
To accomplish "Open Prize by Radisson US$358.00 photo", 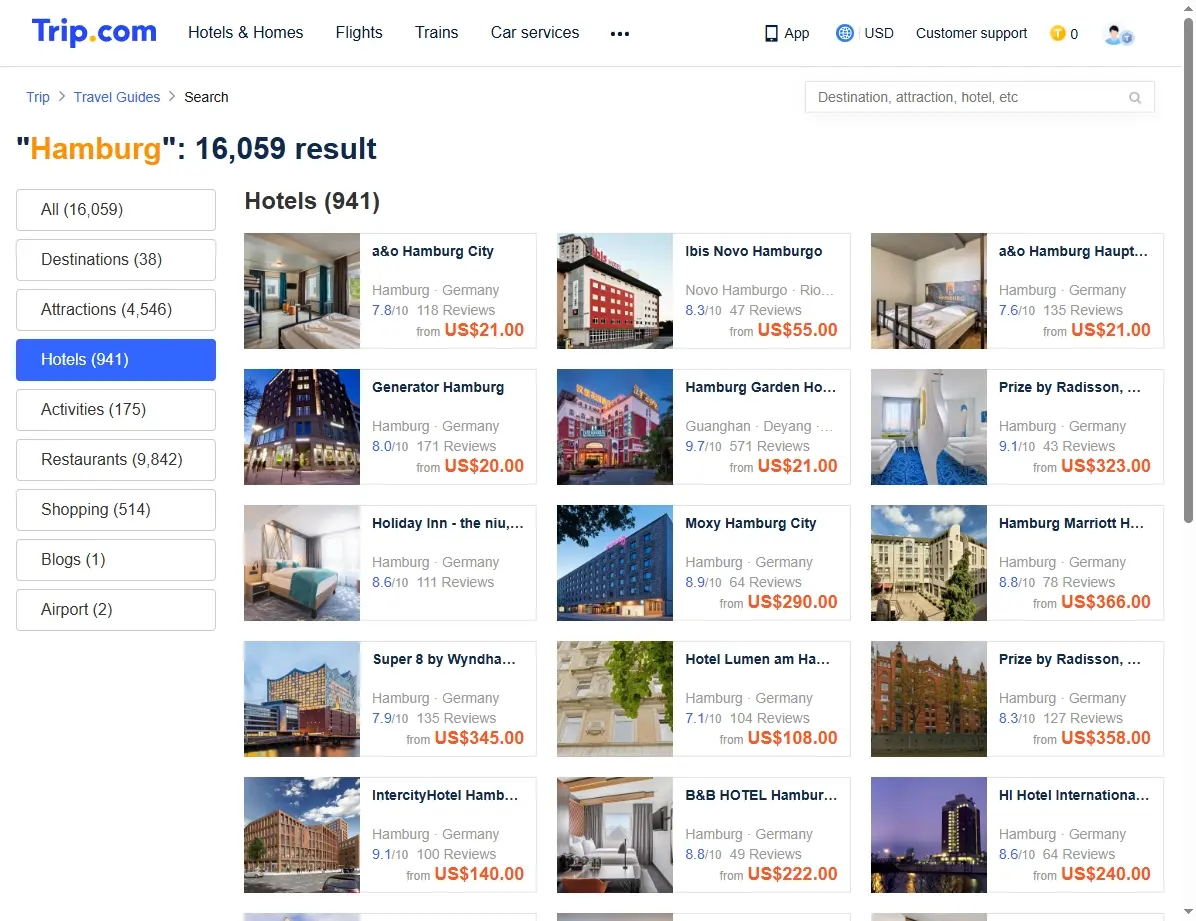I will pos(928,699).
